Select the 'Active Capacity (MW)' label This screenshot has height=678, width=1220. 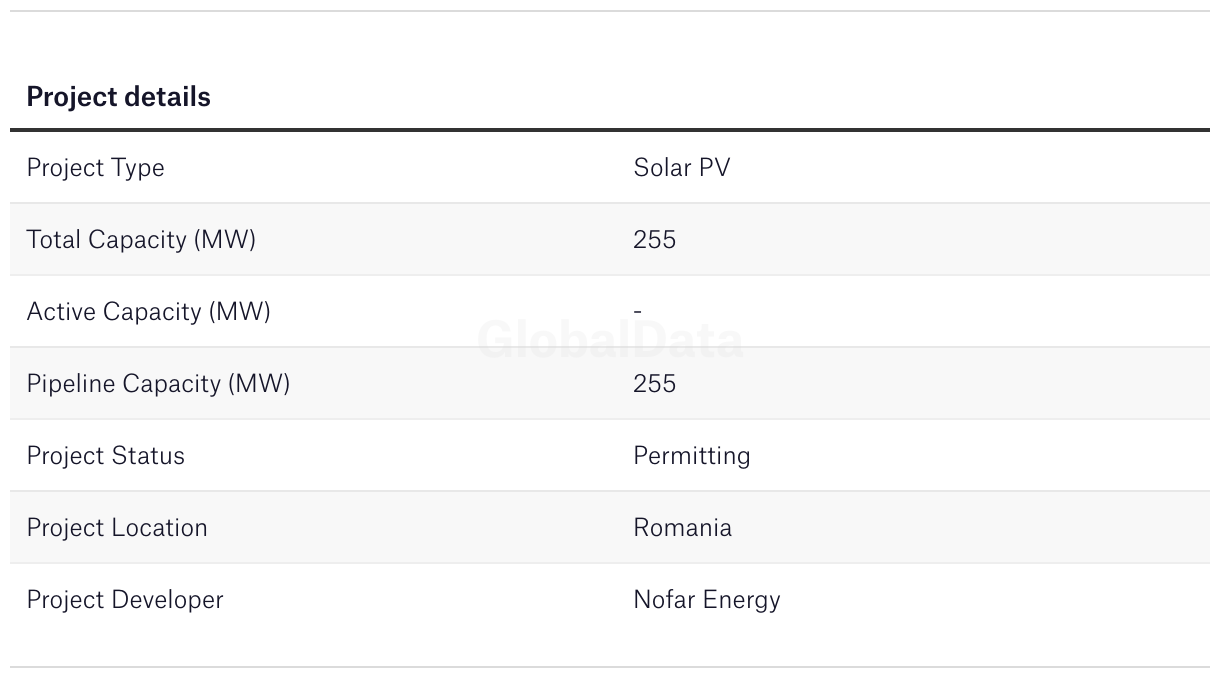coord(148,312)
